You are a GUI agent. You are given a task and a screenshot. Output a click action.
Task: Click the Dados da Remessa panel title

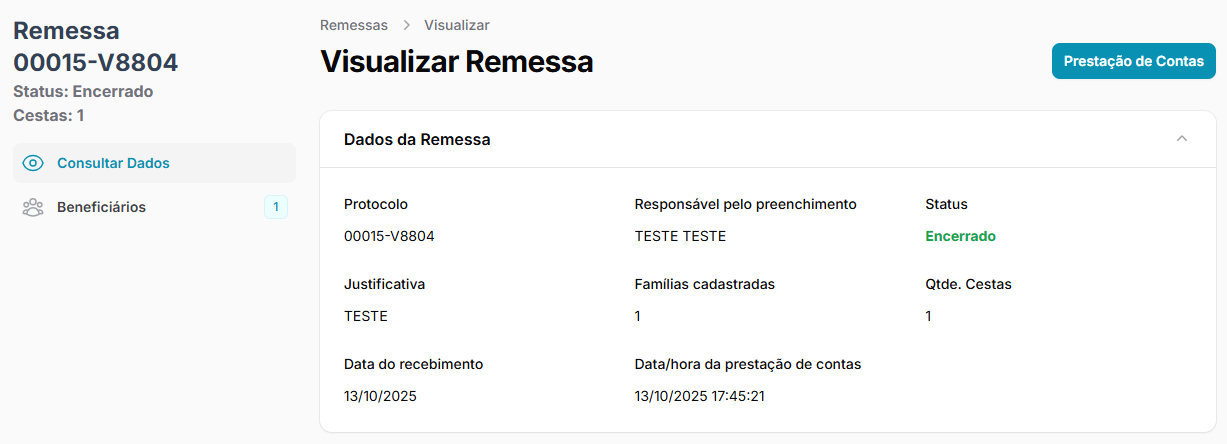(417, 140)
